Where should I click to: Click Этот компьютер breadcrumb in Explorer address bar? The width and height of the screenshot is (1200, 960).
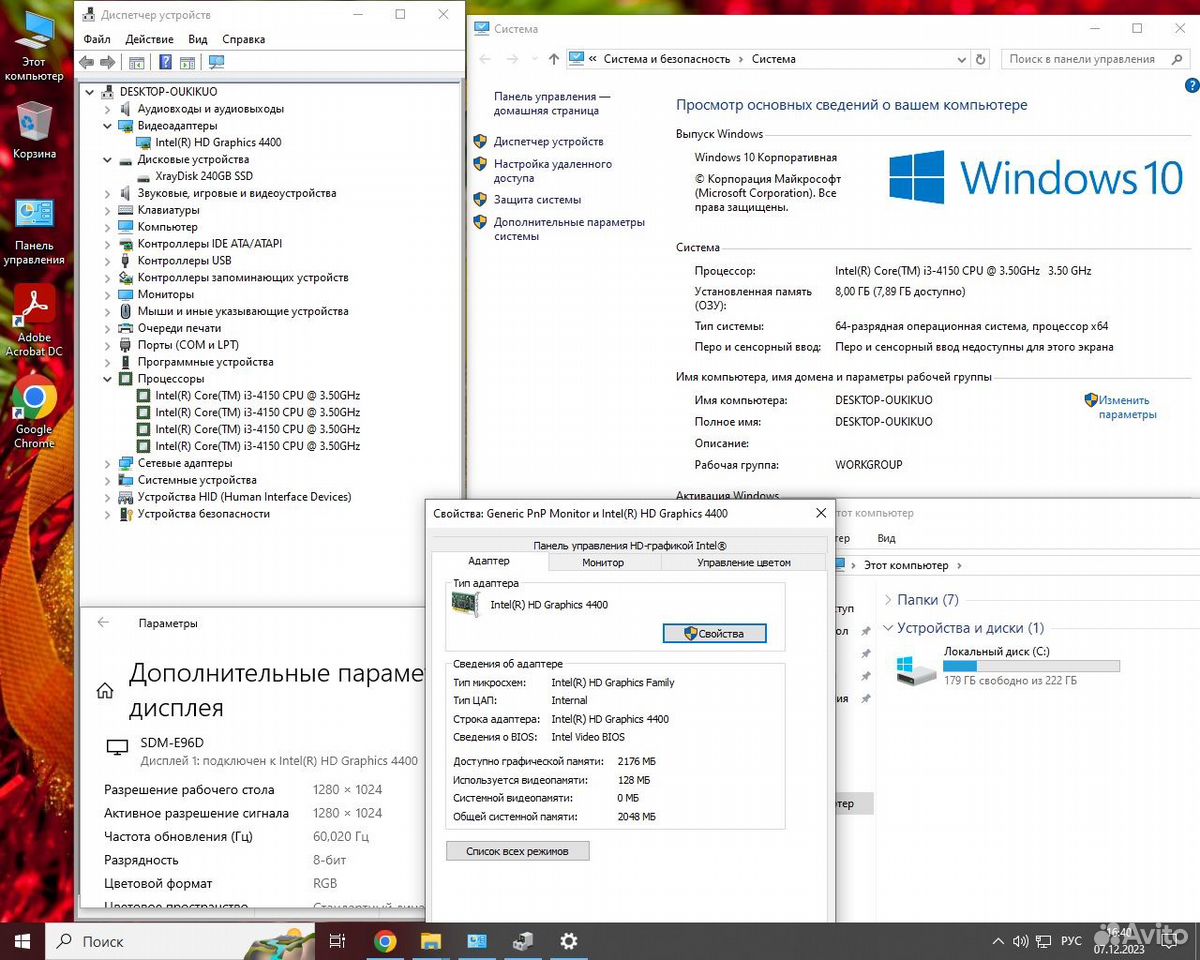pos(906,565)
